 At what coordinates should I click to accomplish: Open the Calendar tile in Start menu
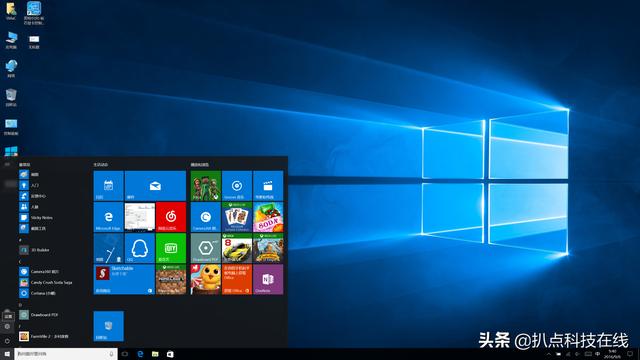tap(108, 186)
